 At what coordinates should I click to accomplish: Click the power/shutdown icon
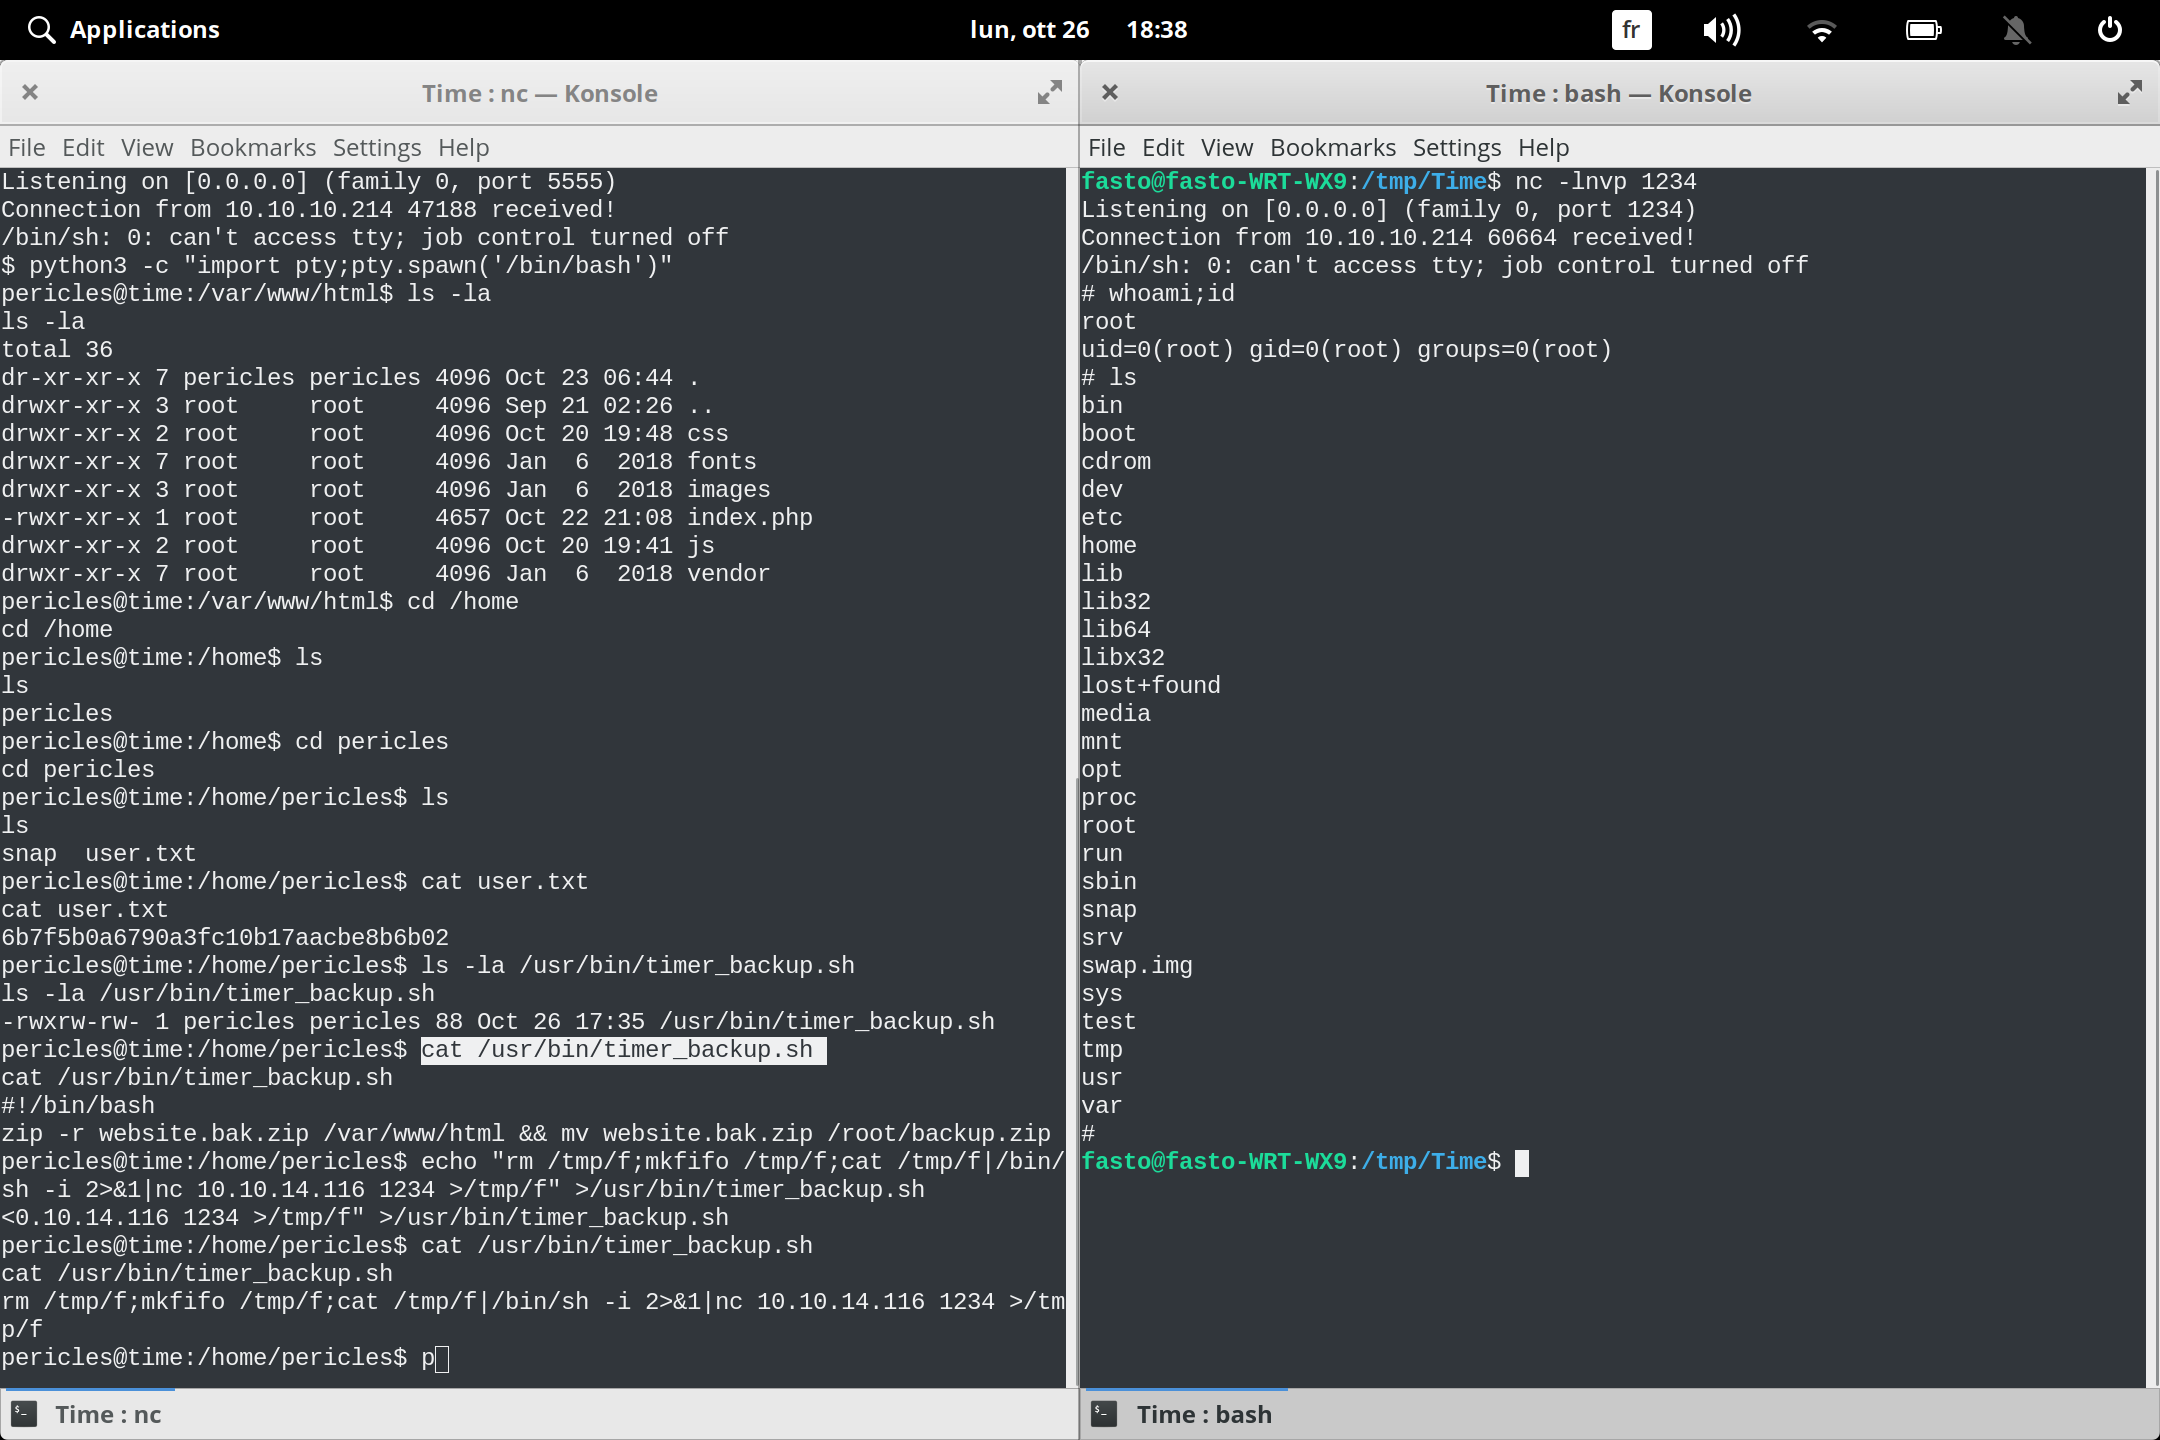[2110, 29]
